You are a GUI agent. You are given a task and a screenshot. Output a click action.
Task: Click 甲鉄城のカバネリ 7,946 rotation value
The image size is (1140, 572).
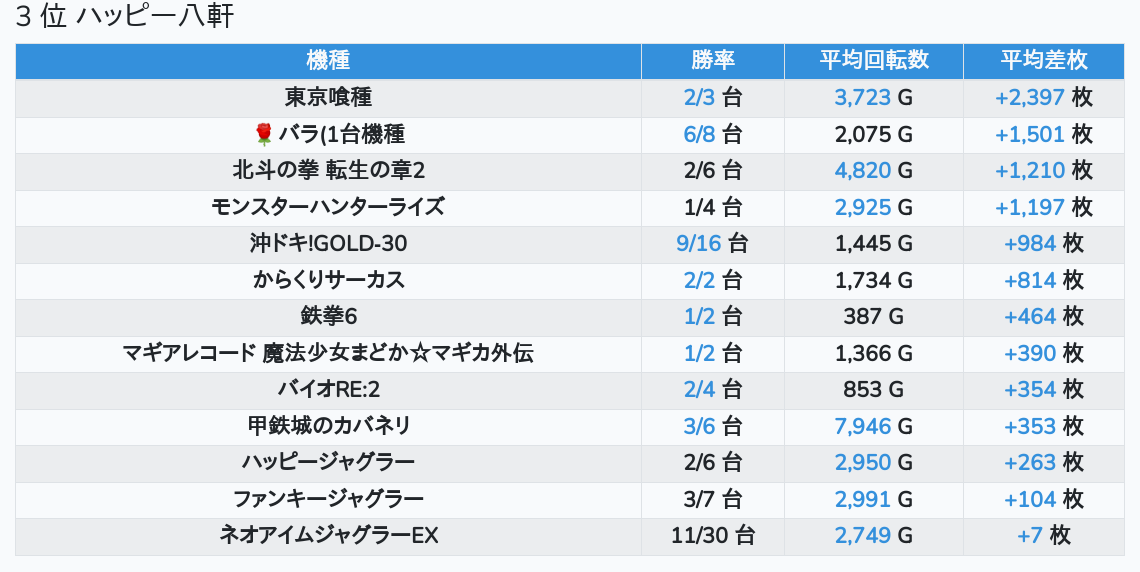tap(862, 426)
